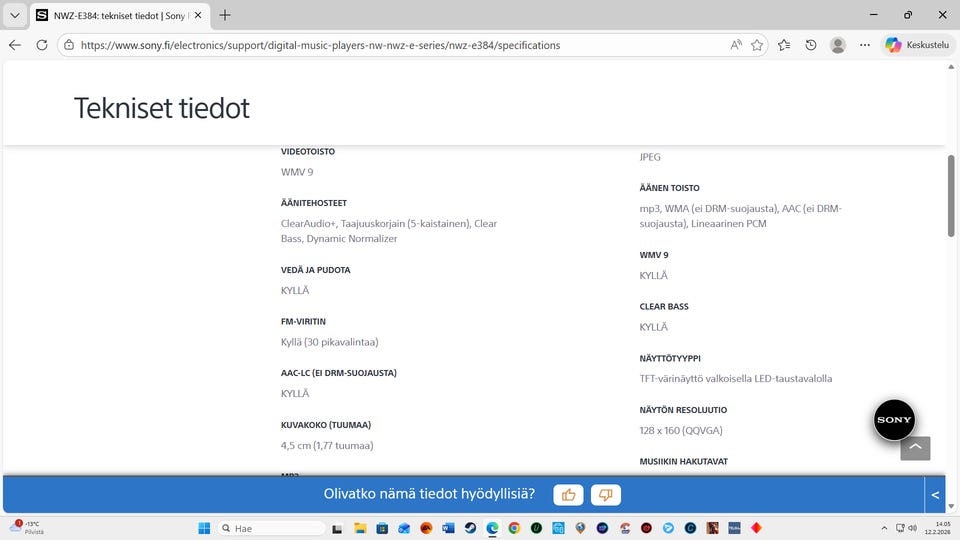Screen dimensions: 960x540
Task: View site information lock icon
Action: click(x=69, y=45)
